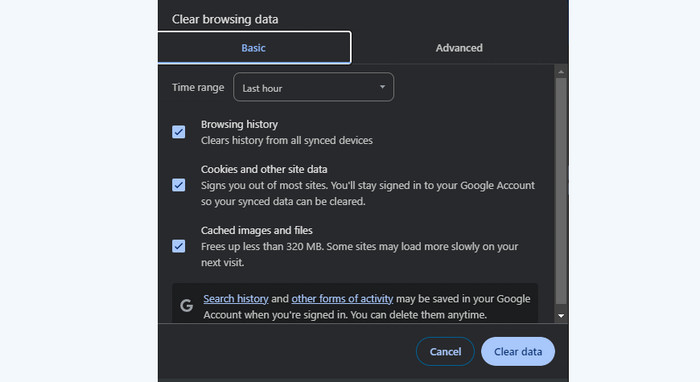This screenshot has width=700, height=382.
Task: Open the Last hour time range dropdown
Action: (313, 87)
